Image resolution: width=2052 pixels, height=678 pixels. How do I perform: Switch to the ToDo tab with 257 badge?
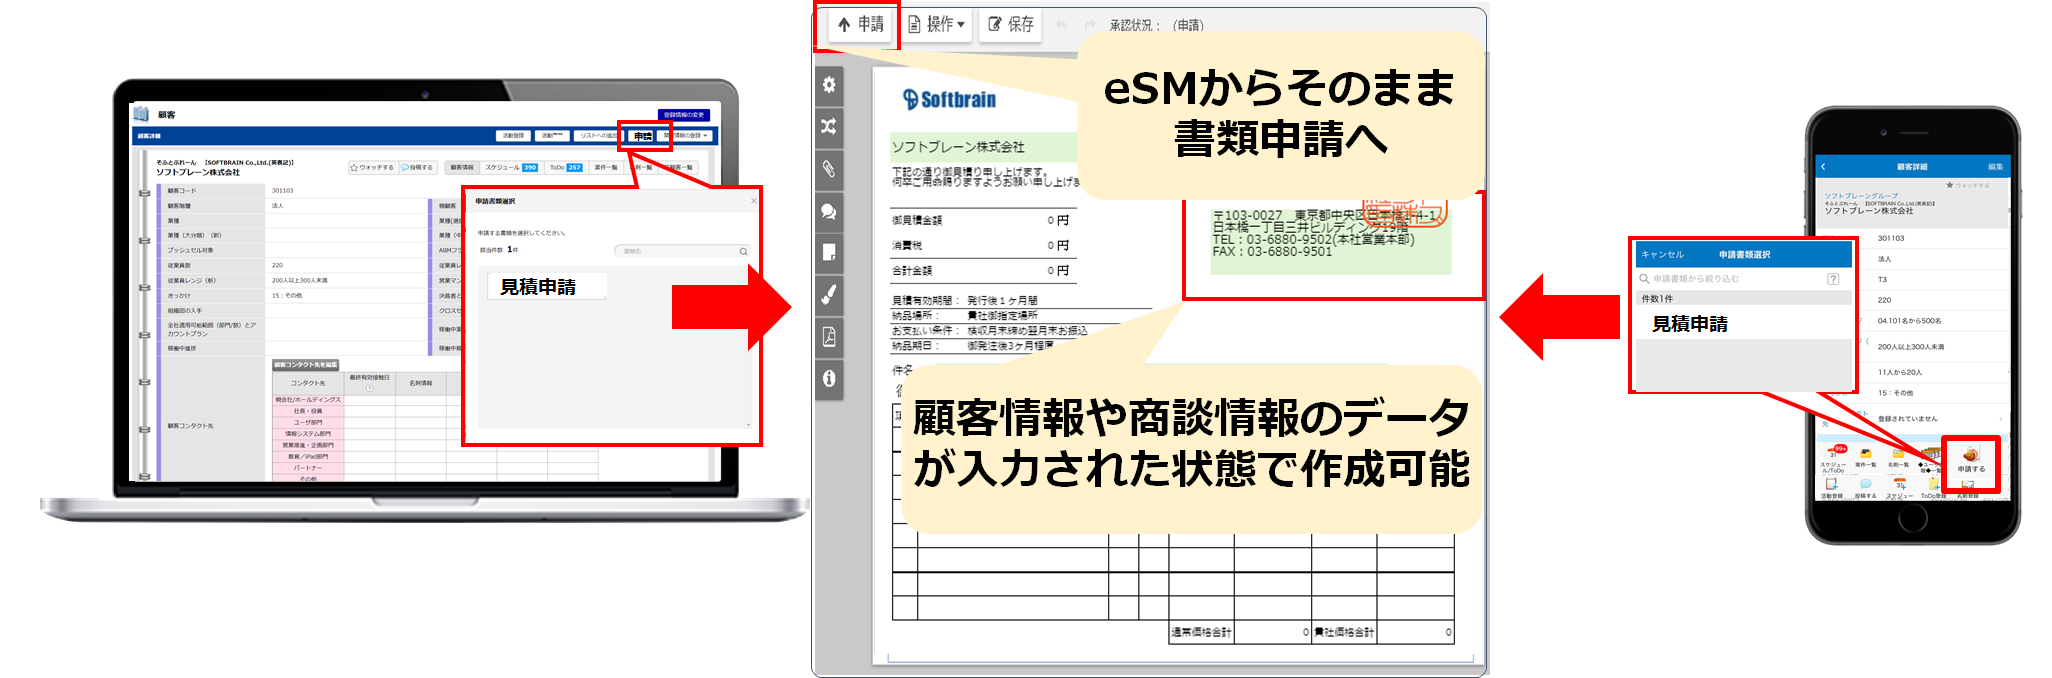pos(565,167)
